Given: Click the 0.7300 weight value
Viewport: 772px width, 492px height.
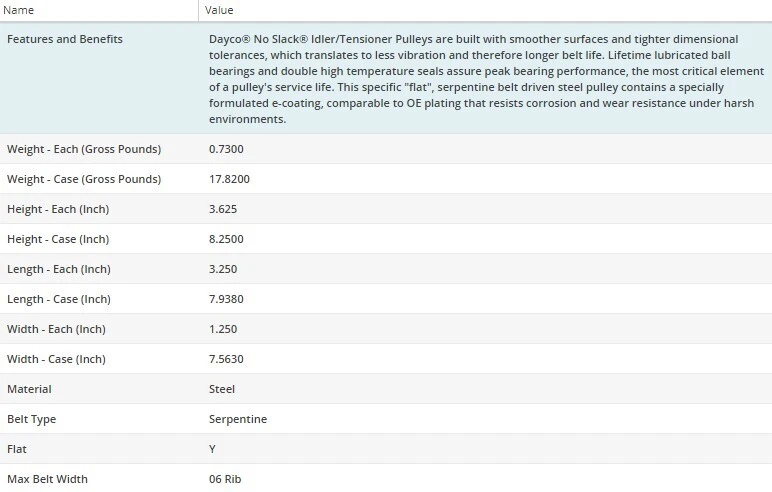Looking at the screenshot, I should [226, 149].
